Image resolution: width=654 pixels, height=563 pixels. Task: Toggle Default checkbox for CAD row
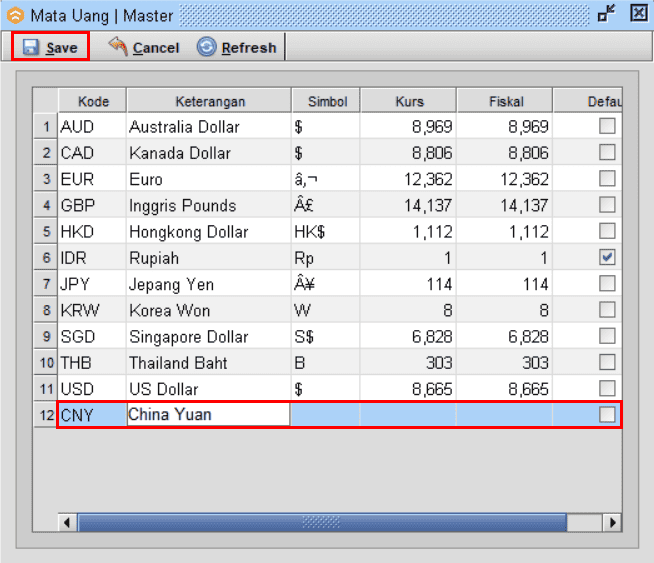pyautogui.click(x=607, y=152)
